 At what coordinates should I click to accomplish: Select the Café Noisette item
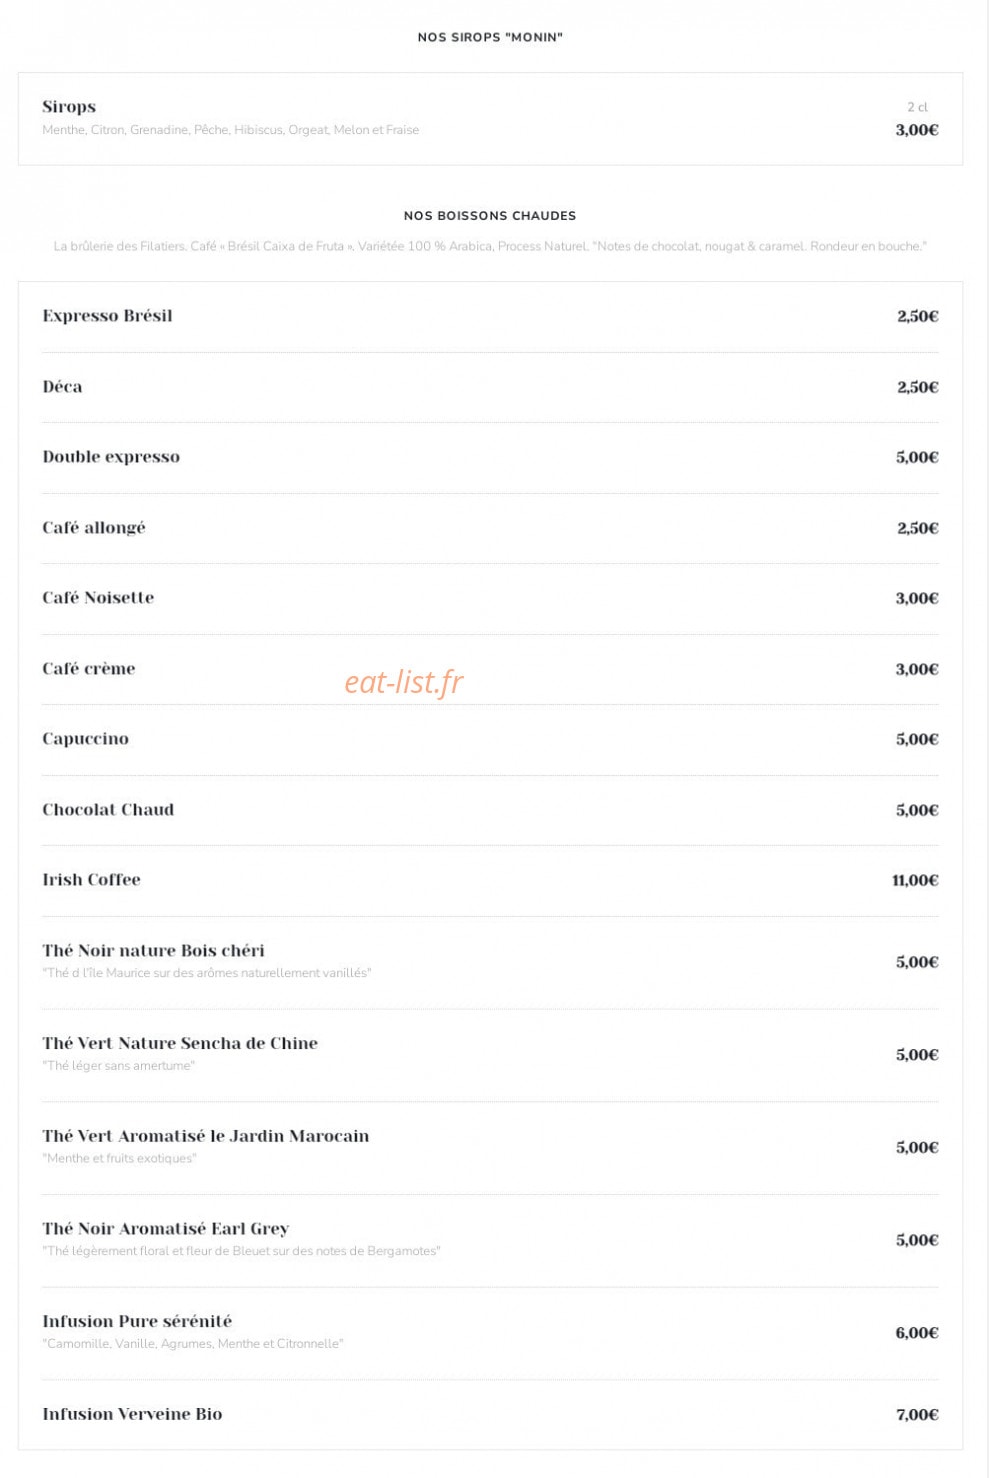coord(490,598)
